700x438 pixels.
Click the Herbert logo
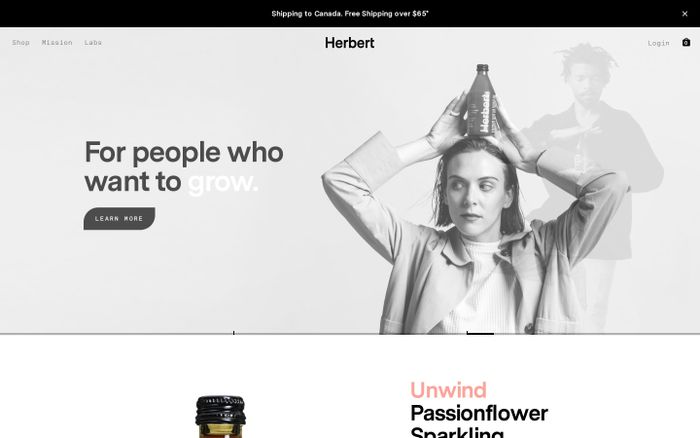(350, 43)
